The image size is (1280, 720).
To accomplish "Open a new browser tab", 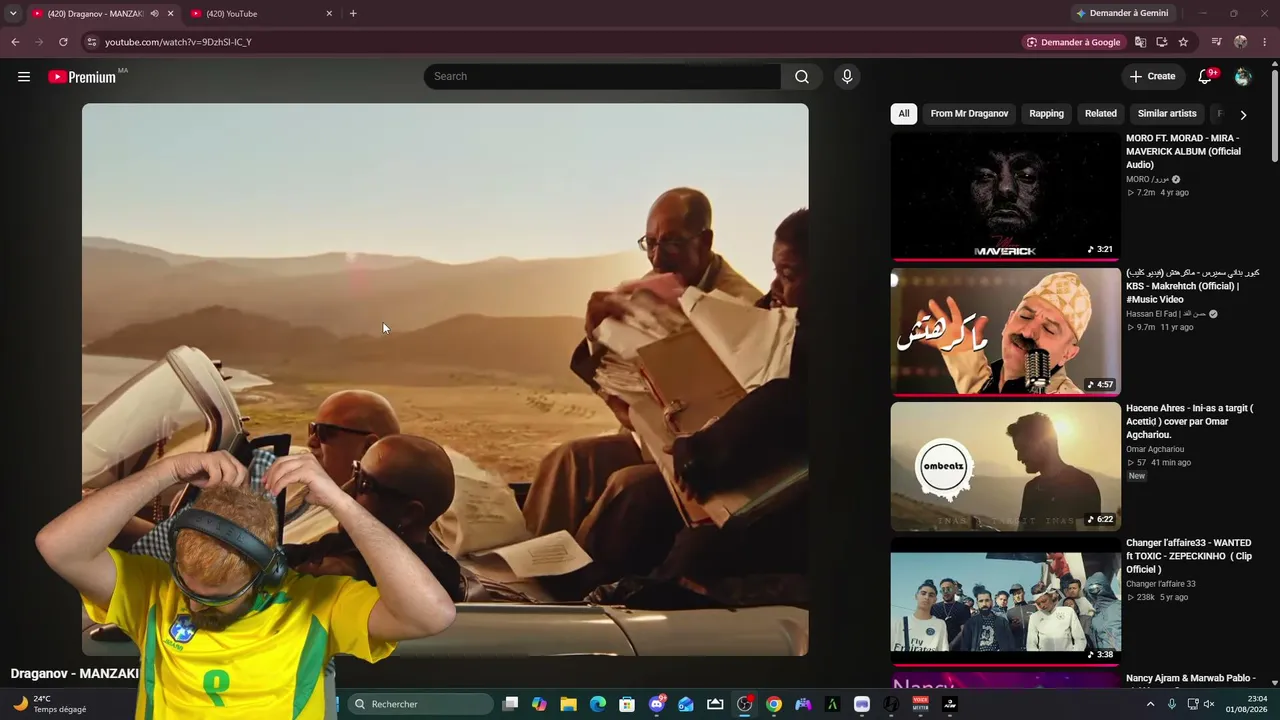I will point(353,13).
